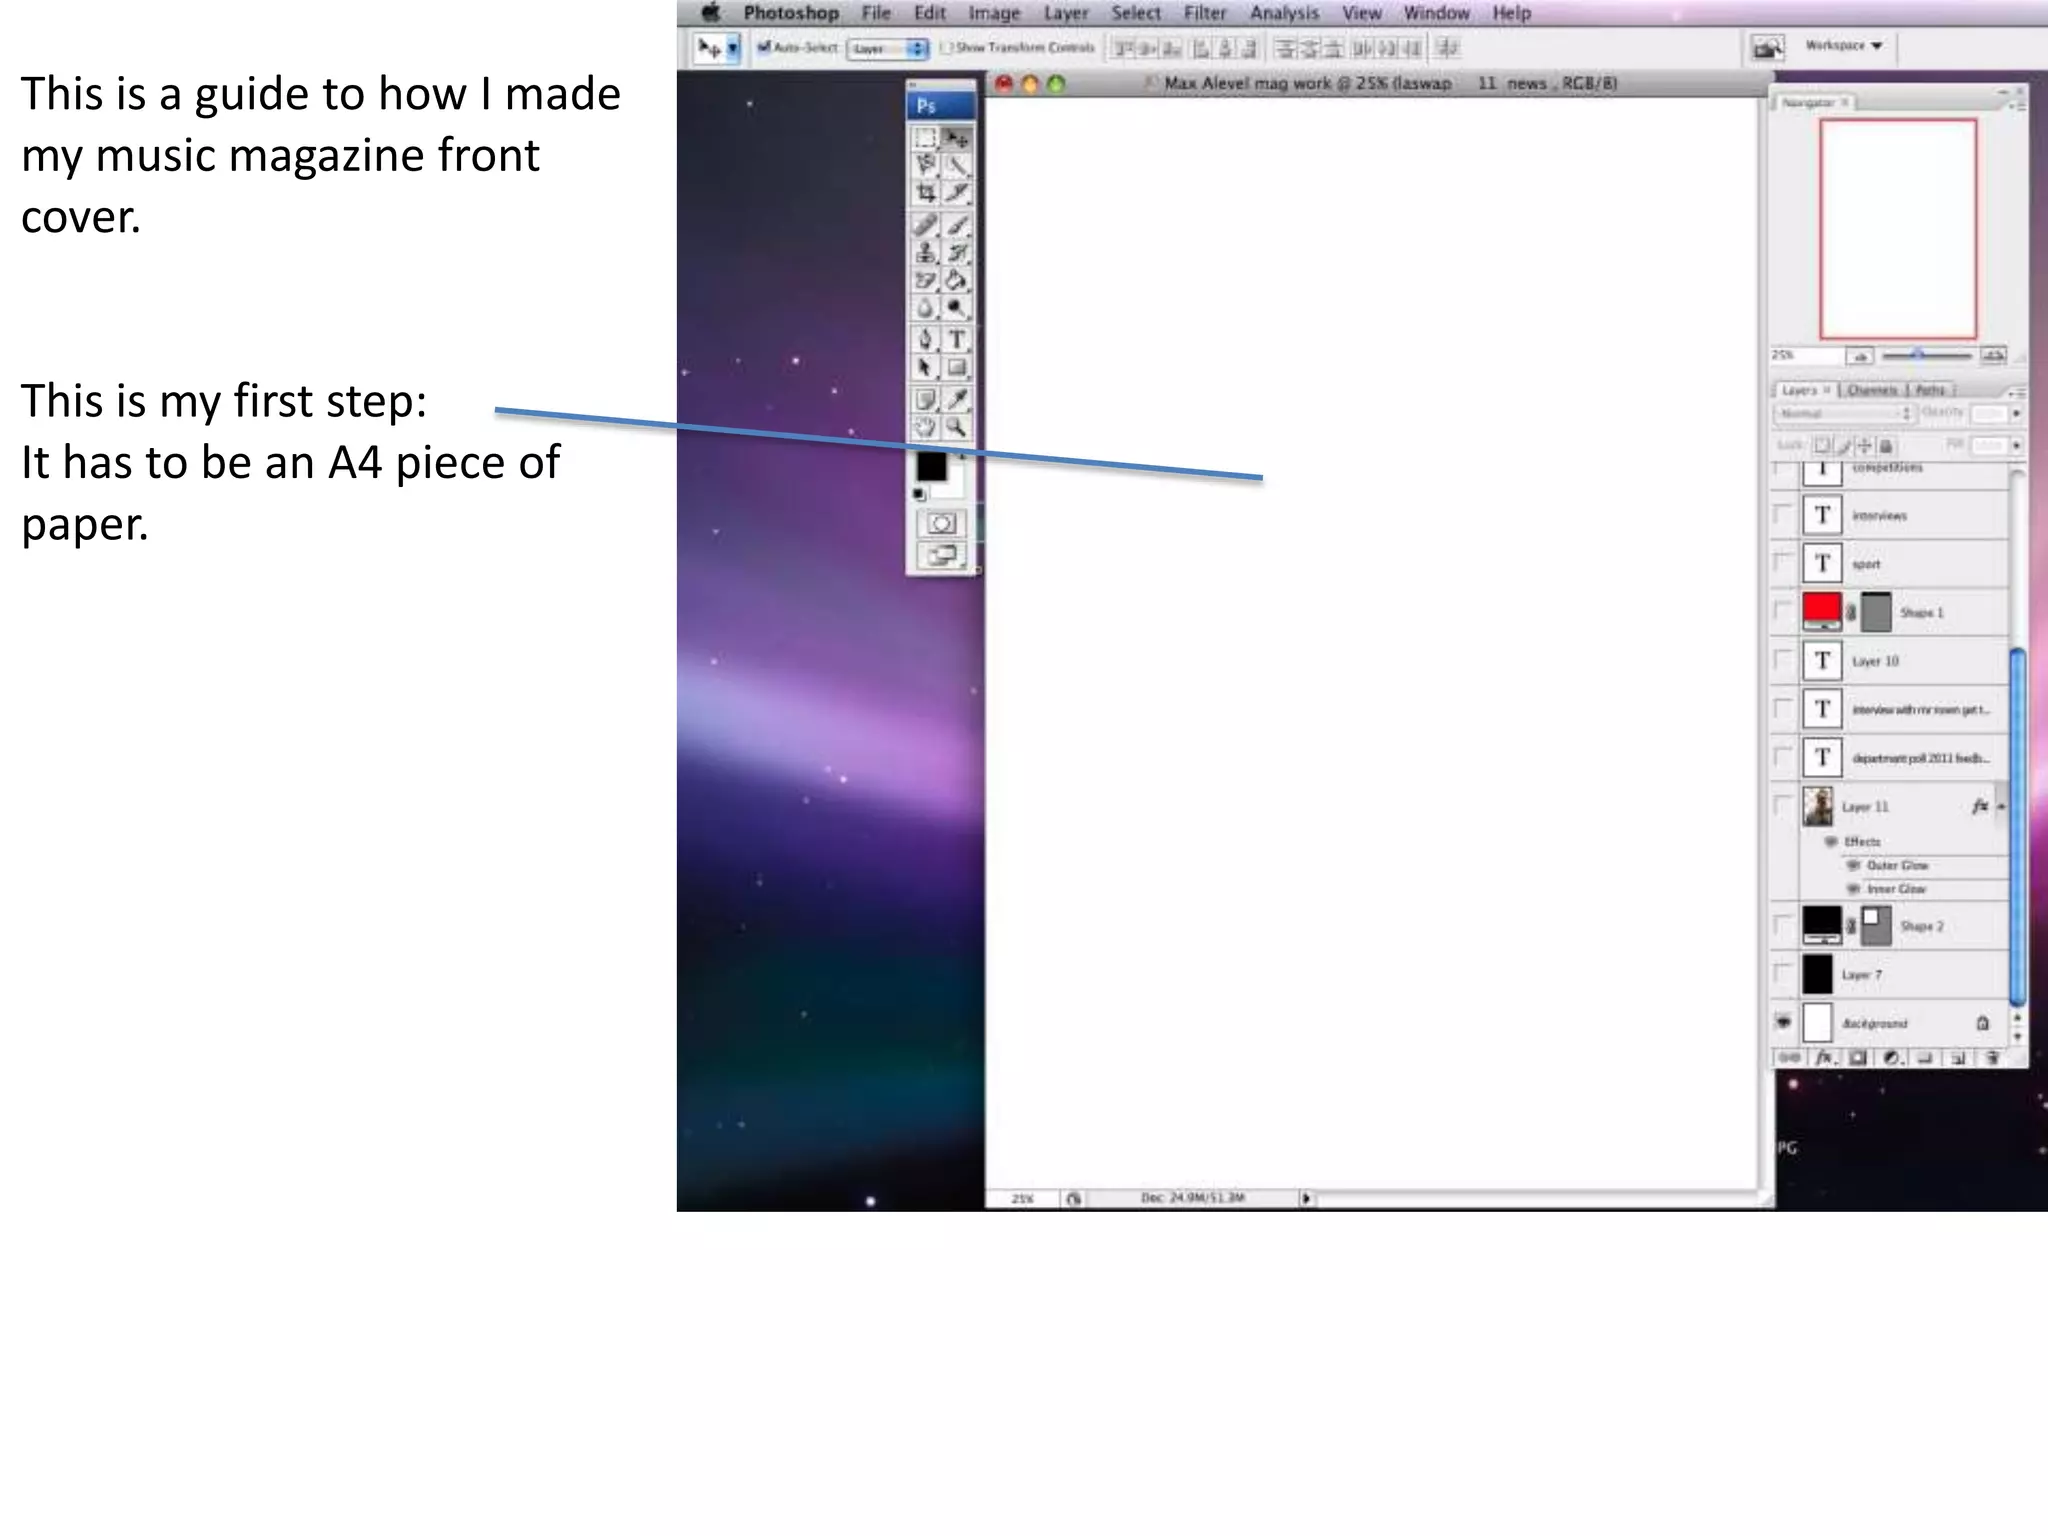Select the Rectangular Marquee tool
The height and width of the screenshot is (1536, 2048).
926,138
